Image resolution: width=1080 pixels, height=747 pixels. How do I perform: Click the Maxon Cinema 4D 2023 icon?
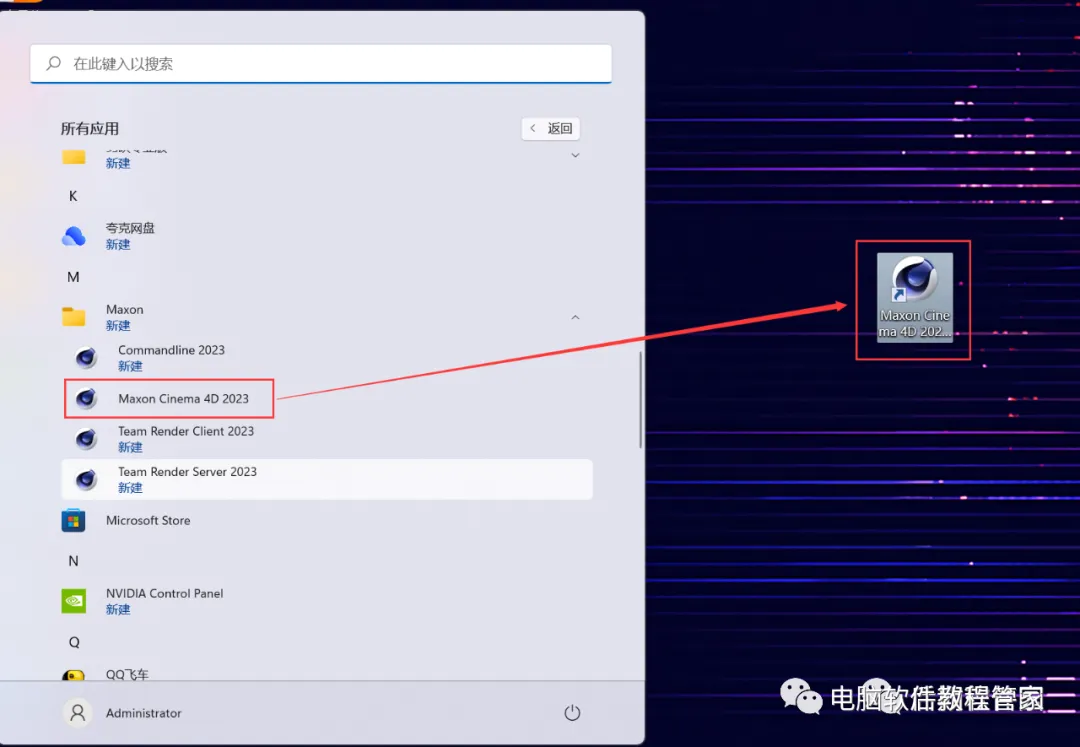tap(86, 398)
